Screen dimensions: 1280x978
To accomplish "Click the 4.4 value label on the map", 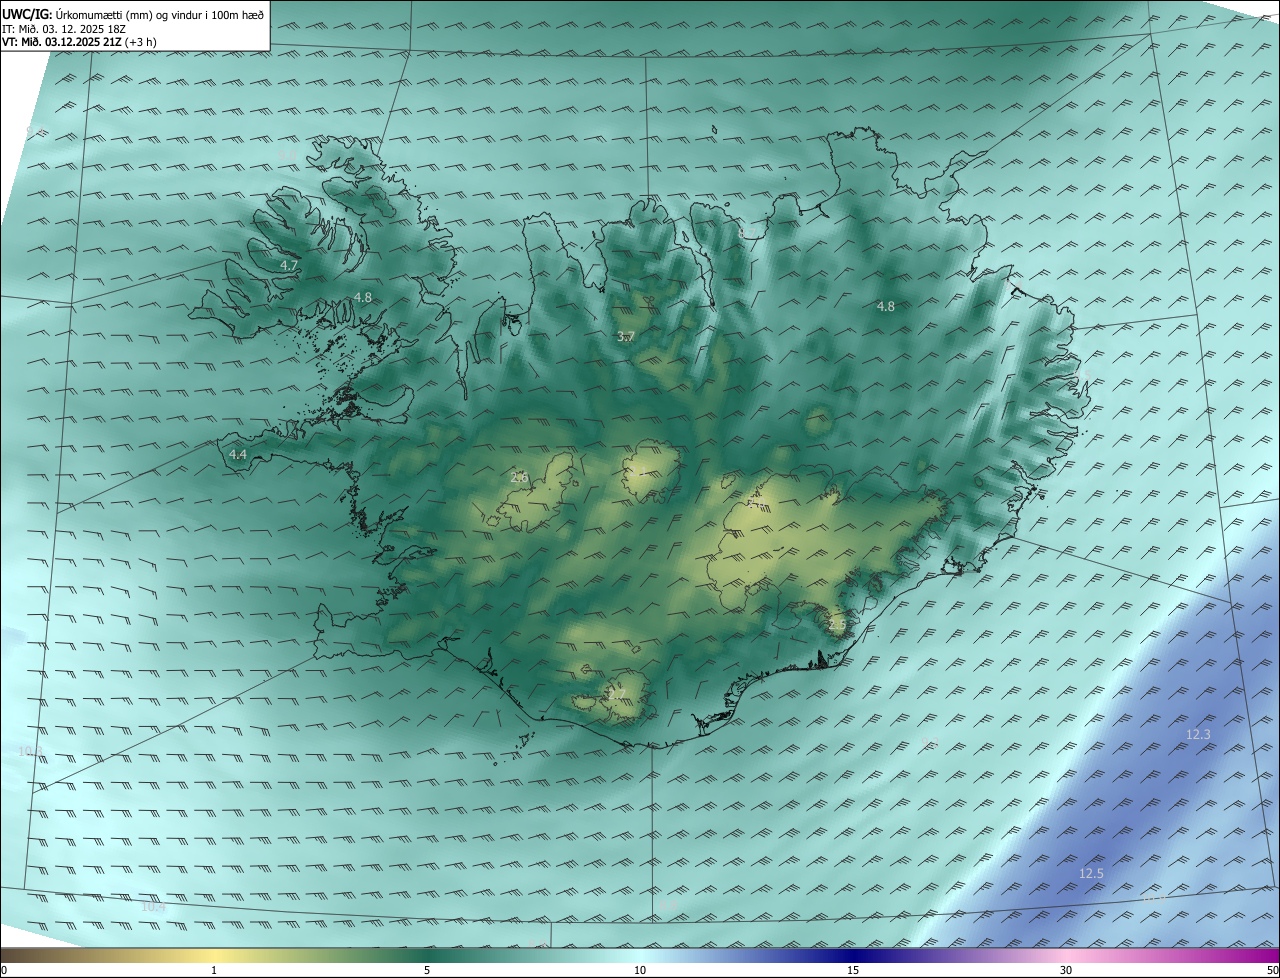I will click(x=238, y=454).
